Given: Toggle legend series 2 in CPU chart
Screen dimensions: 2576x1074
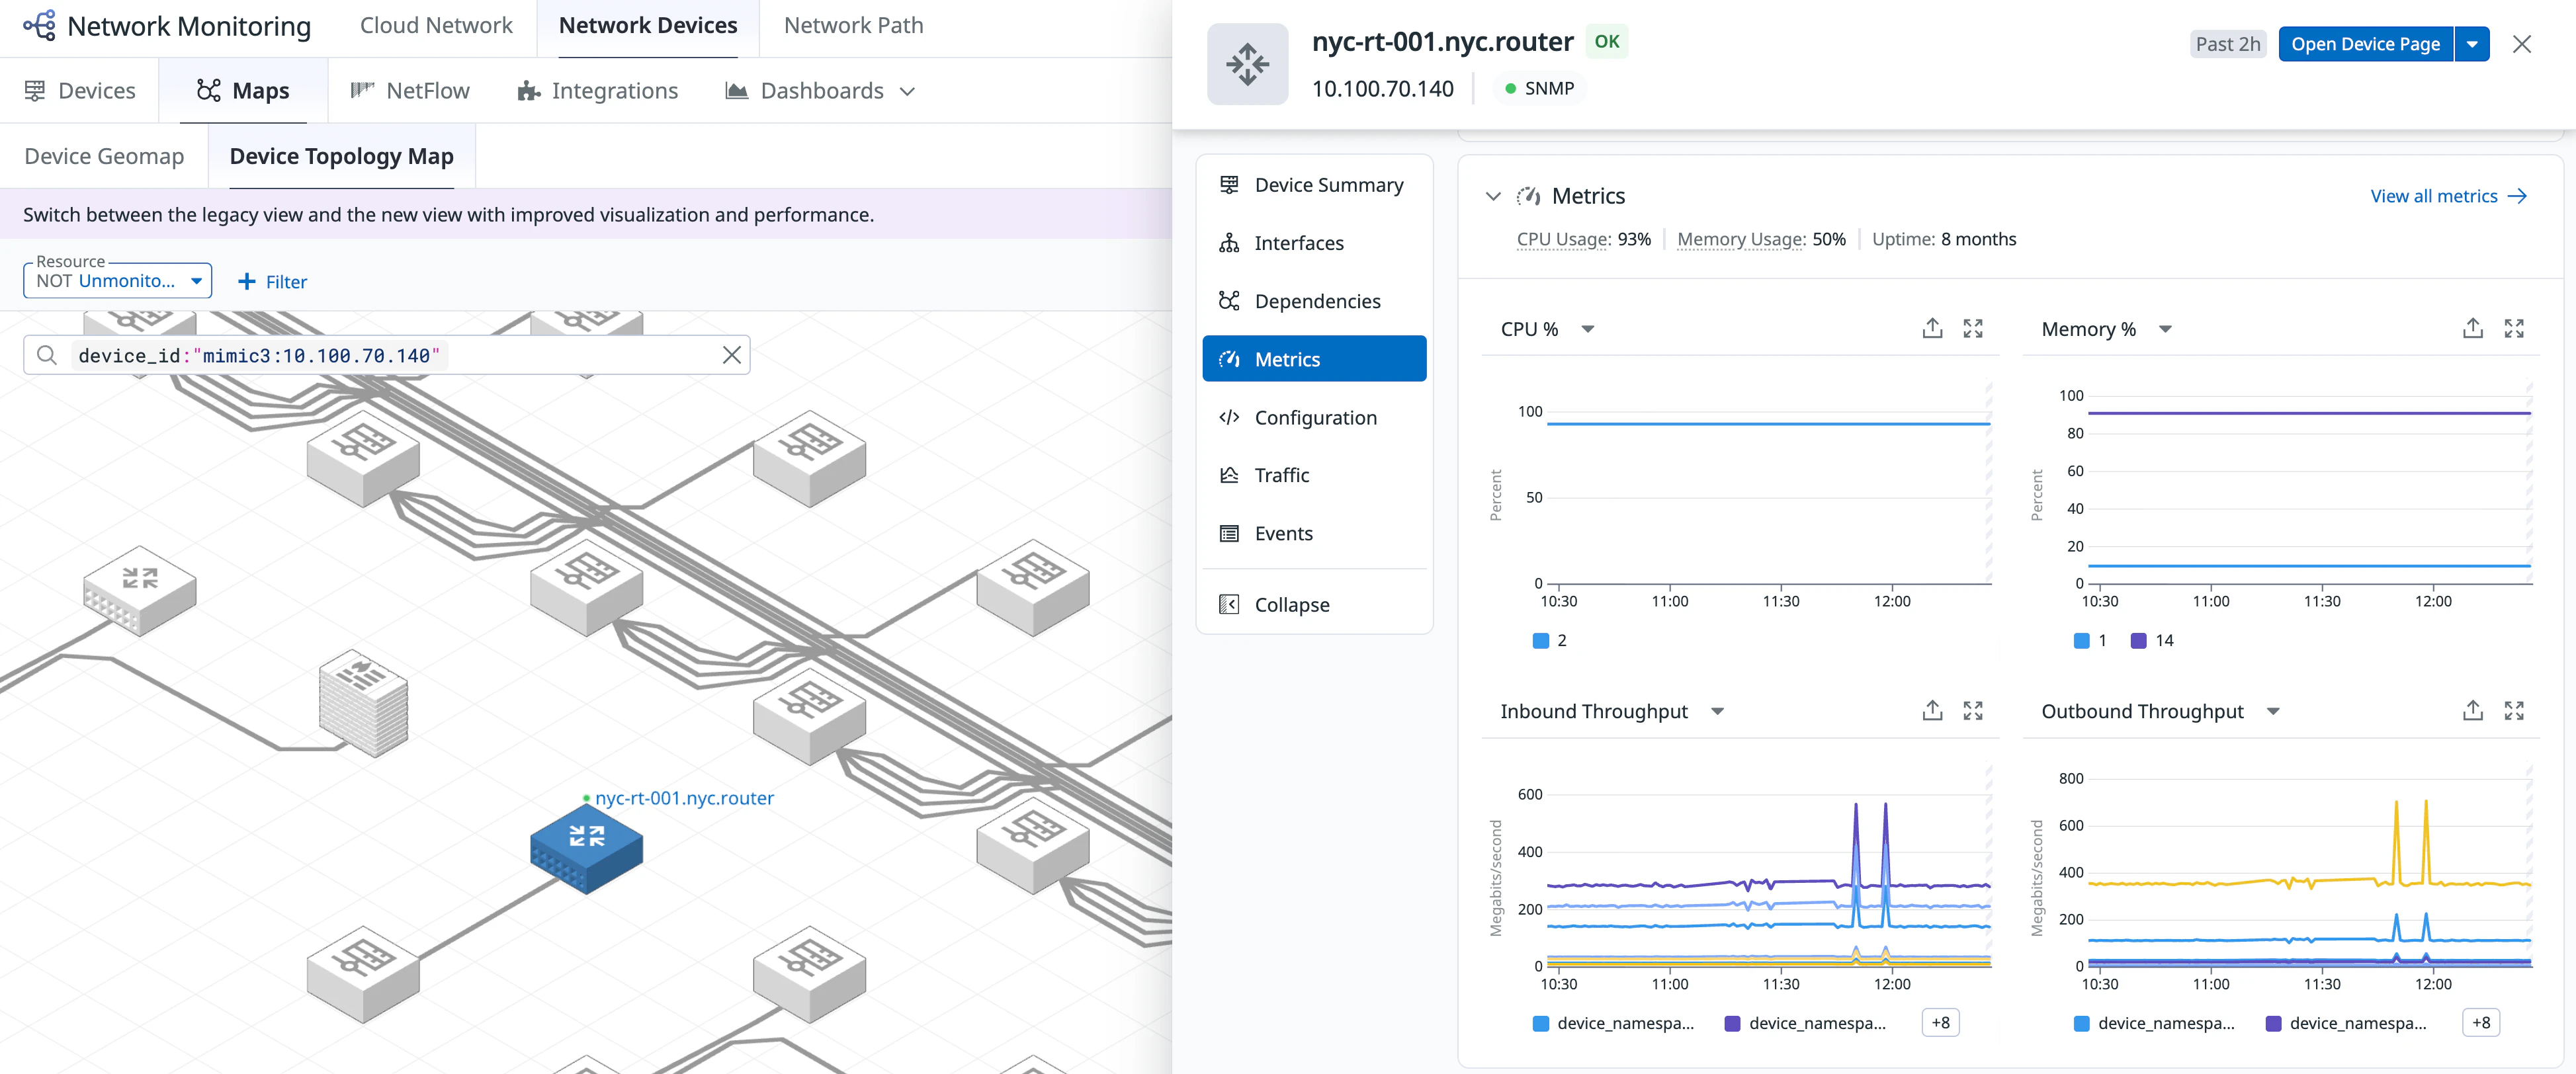Looking at the screenshot, I should point(1550,641).
